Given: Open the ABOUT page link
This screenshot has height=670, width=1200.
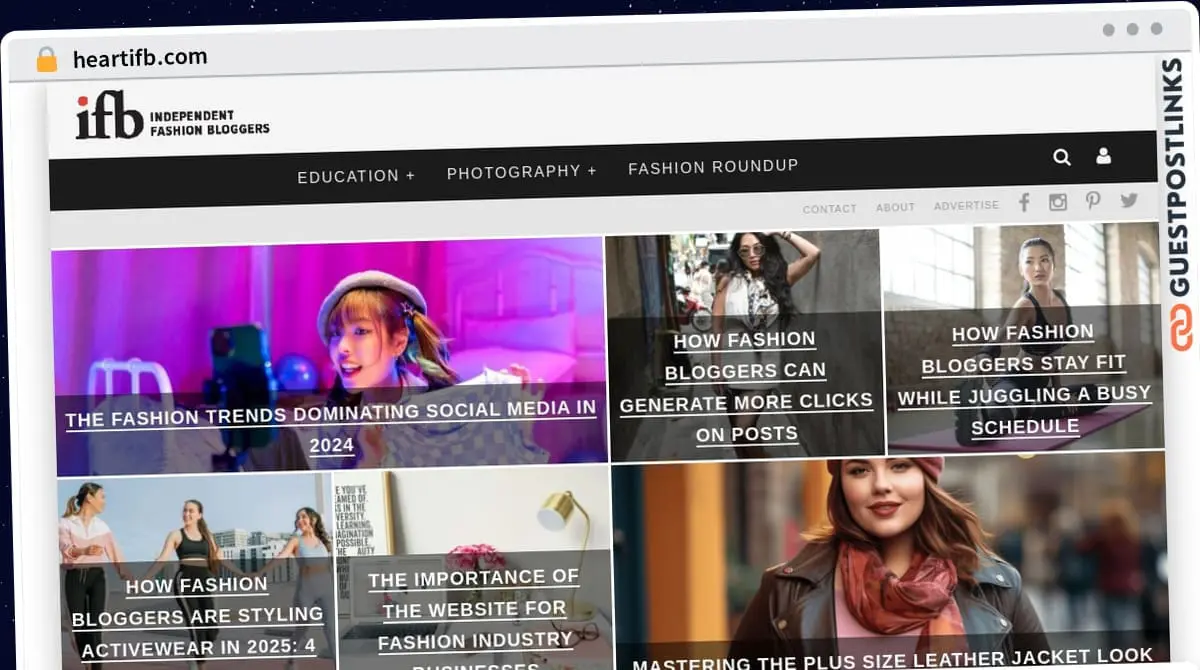Looking at the screenshot, I should 895,207.
